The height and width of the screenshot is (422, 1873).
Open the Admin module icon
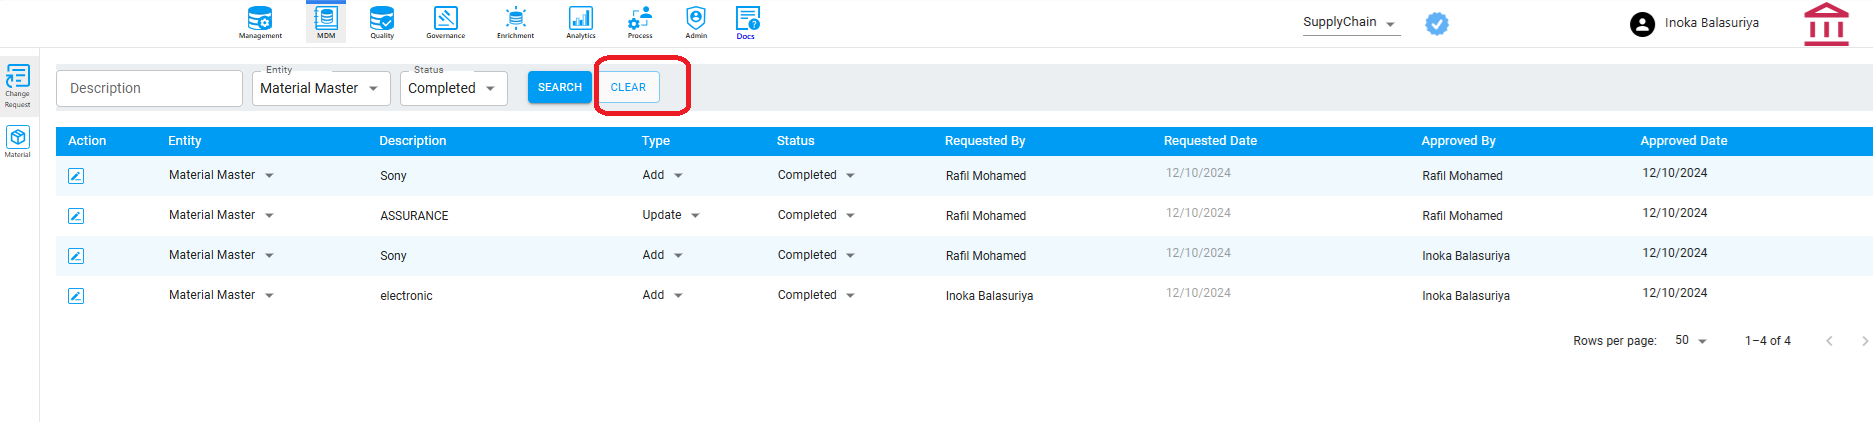(696, 22)
